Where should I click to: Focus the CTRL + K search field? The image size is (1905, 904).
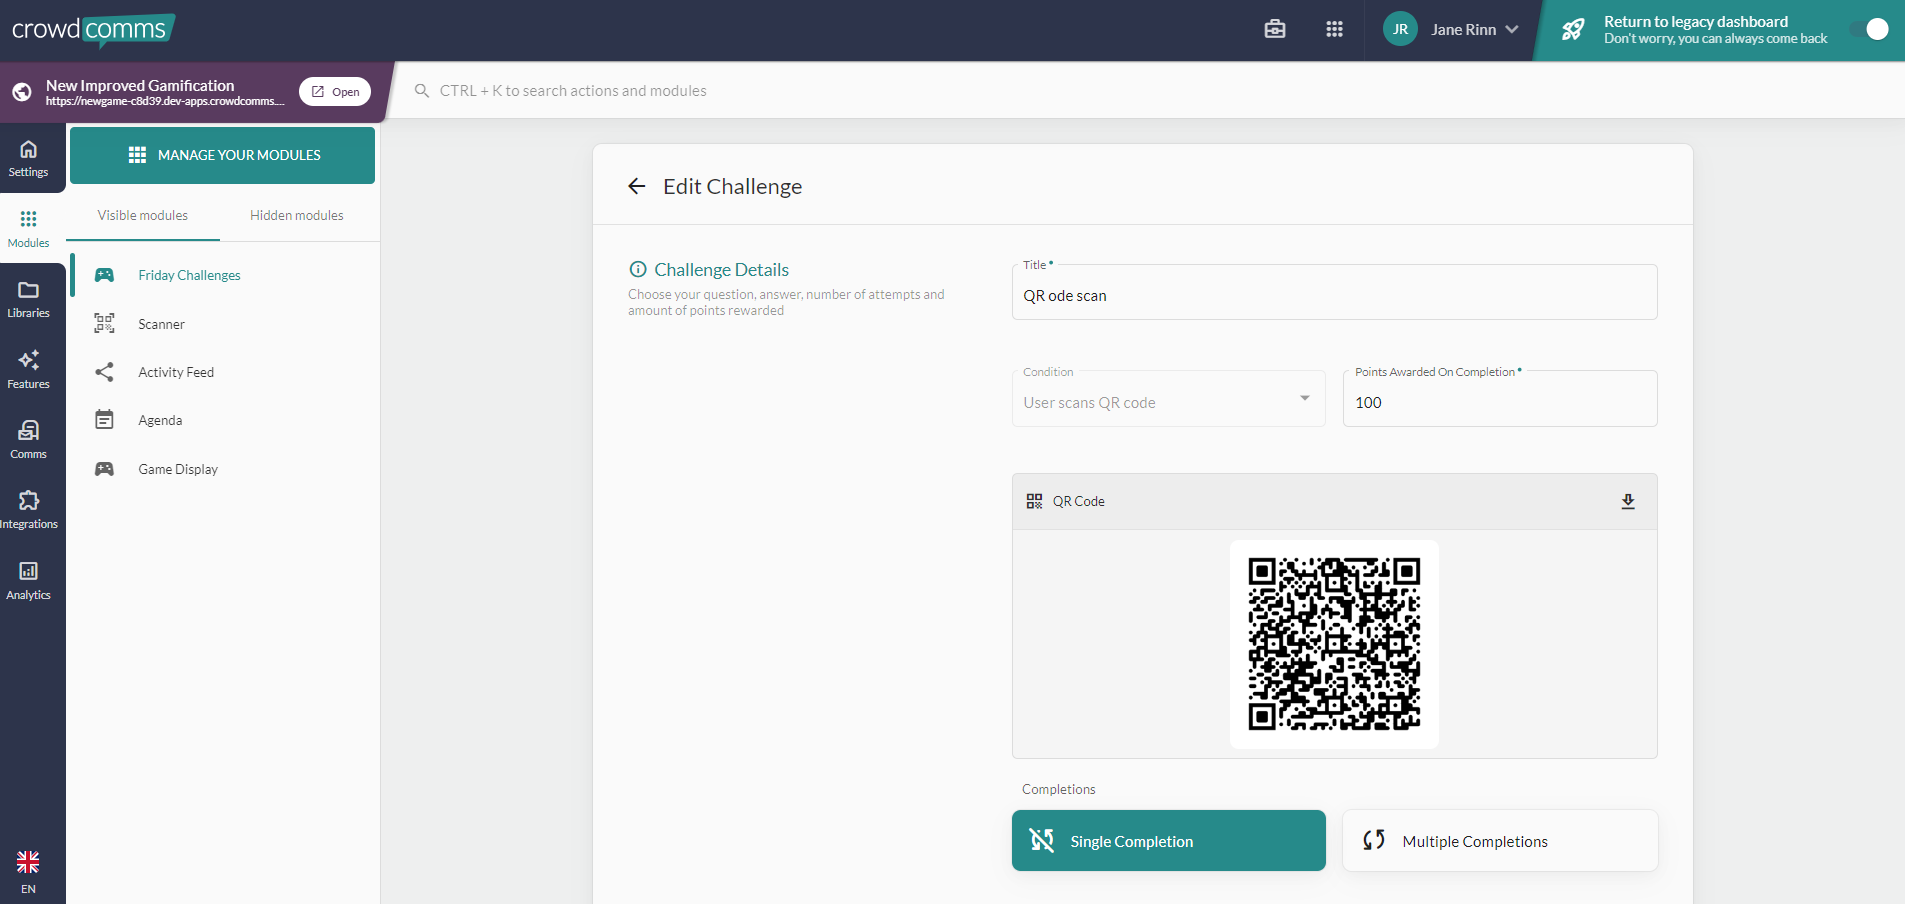[x=573, y=91]
